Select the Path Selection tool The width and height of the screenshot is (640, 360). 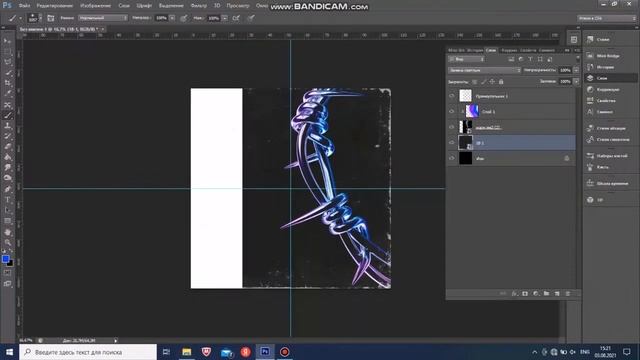pos(8,210)
